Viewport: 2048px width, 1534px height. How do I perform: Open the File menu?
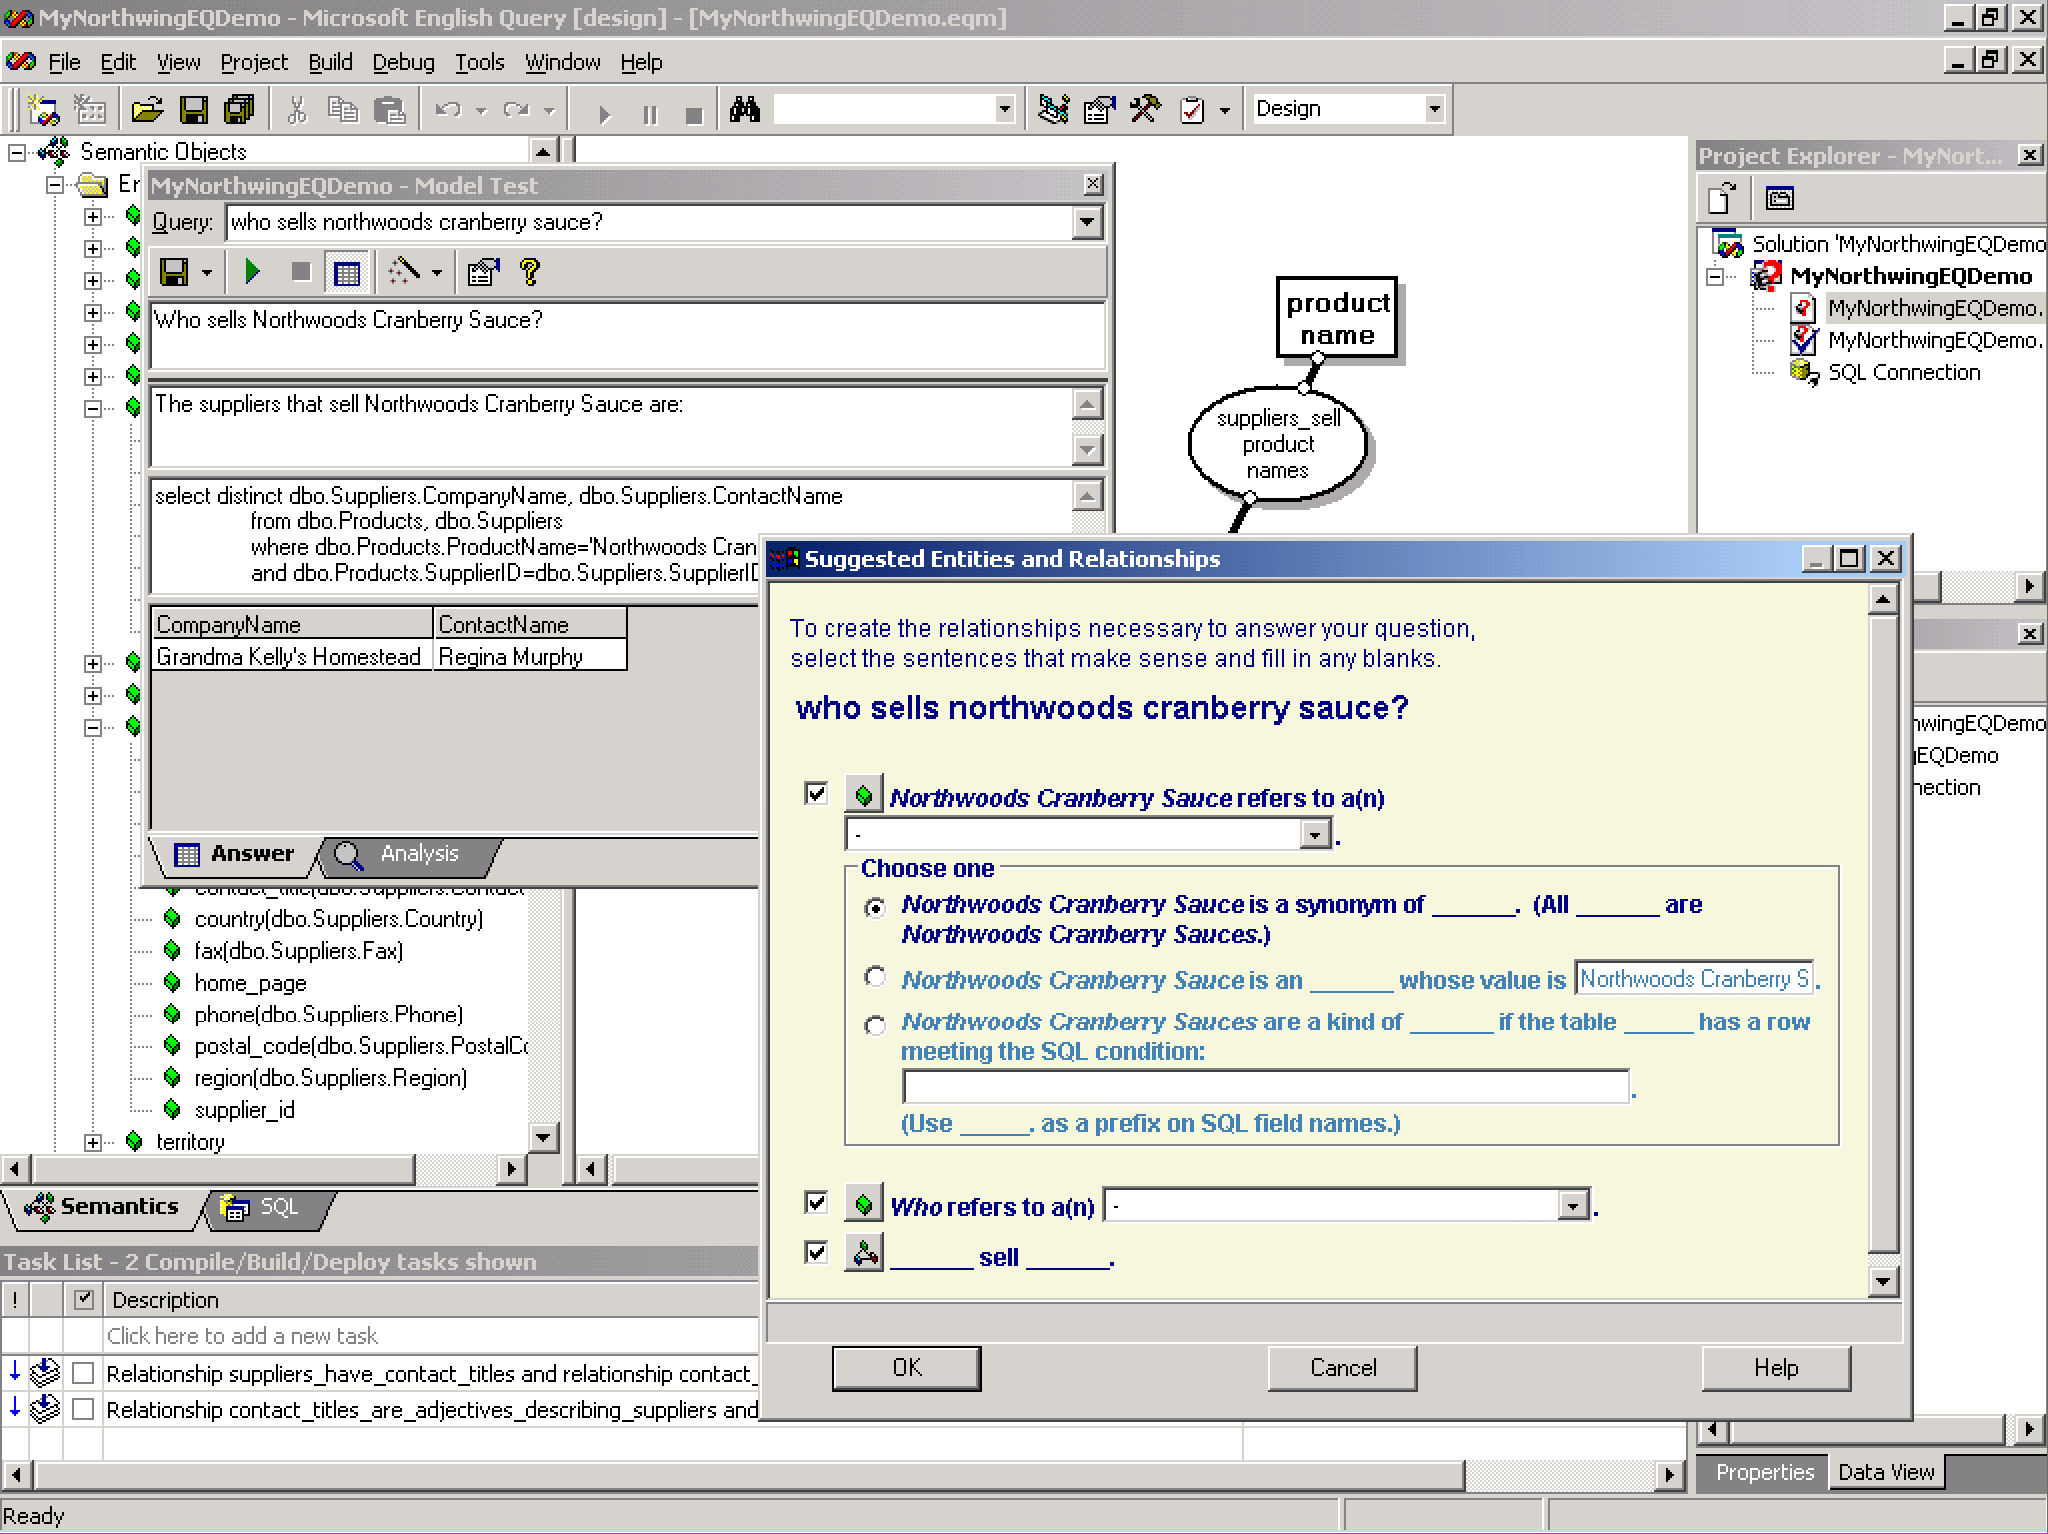tap(63, 62)
